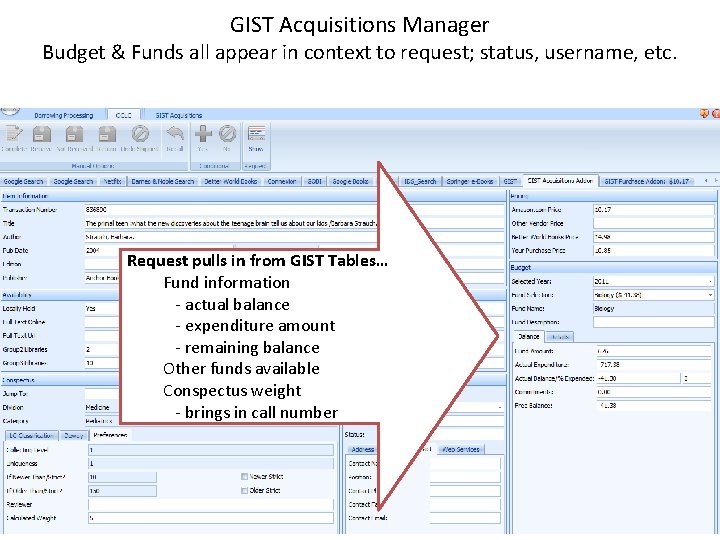Click the Actual Balance value field
720x540 pixels.
tap(638, 378)
